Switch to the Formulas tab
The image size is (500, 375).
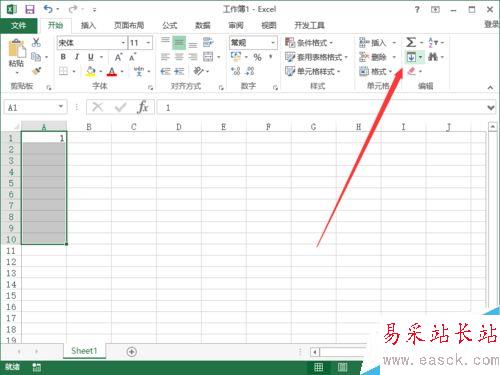coord(170,25)
